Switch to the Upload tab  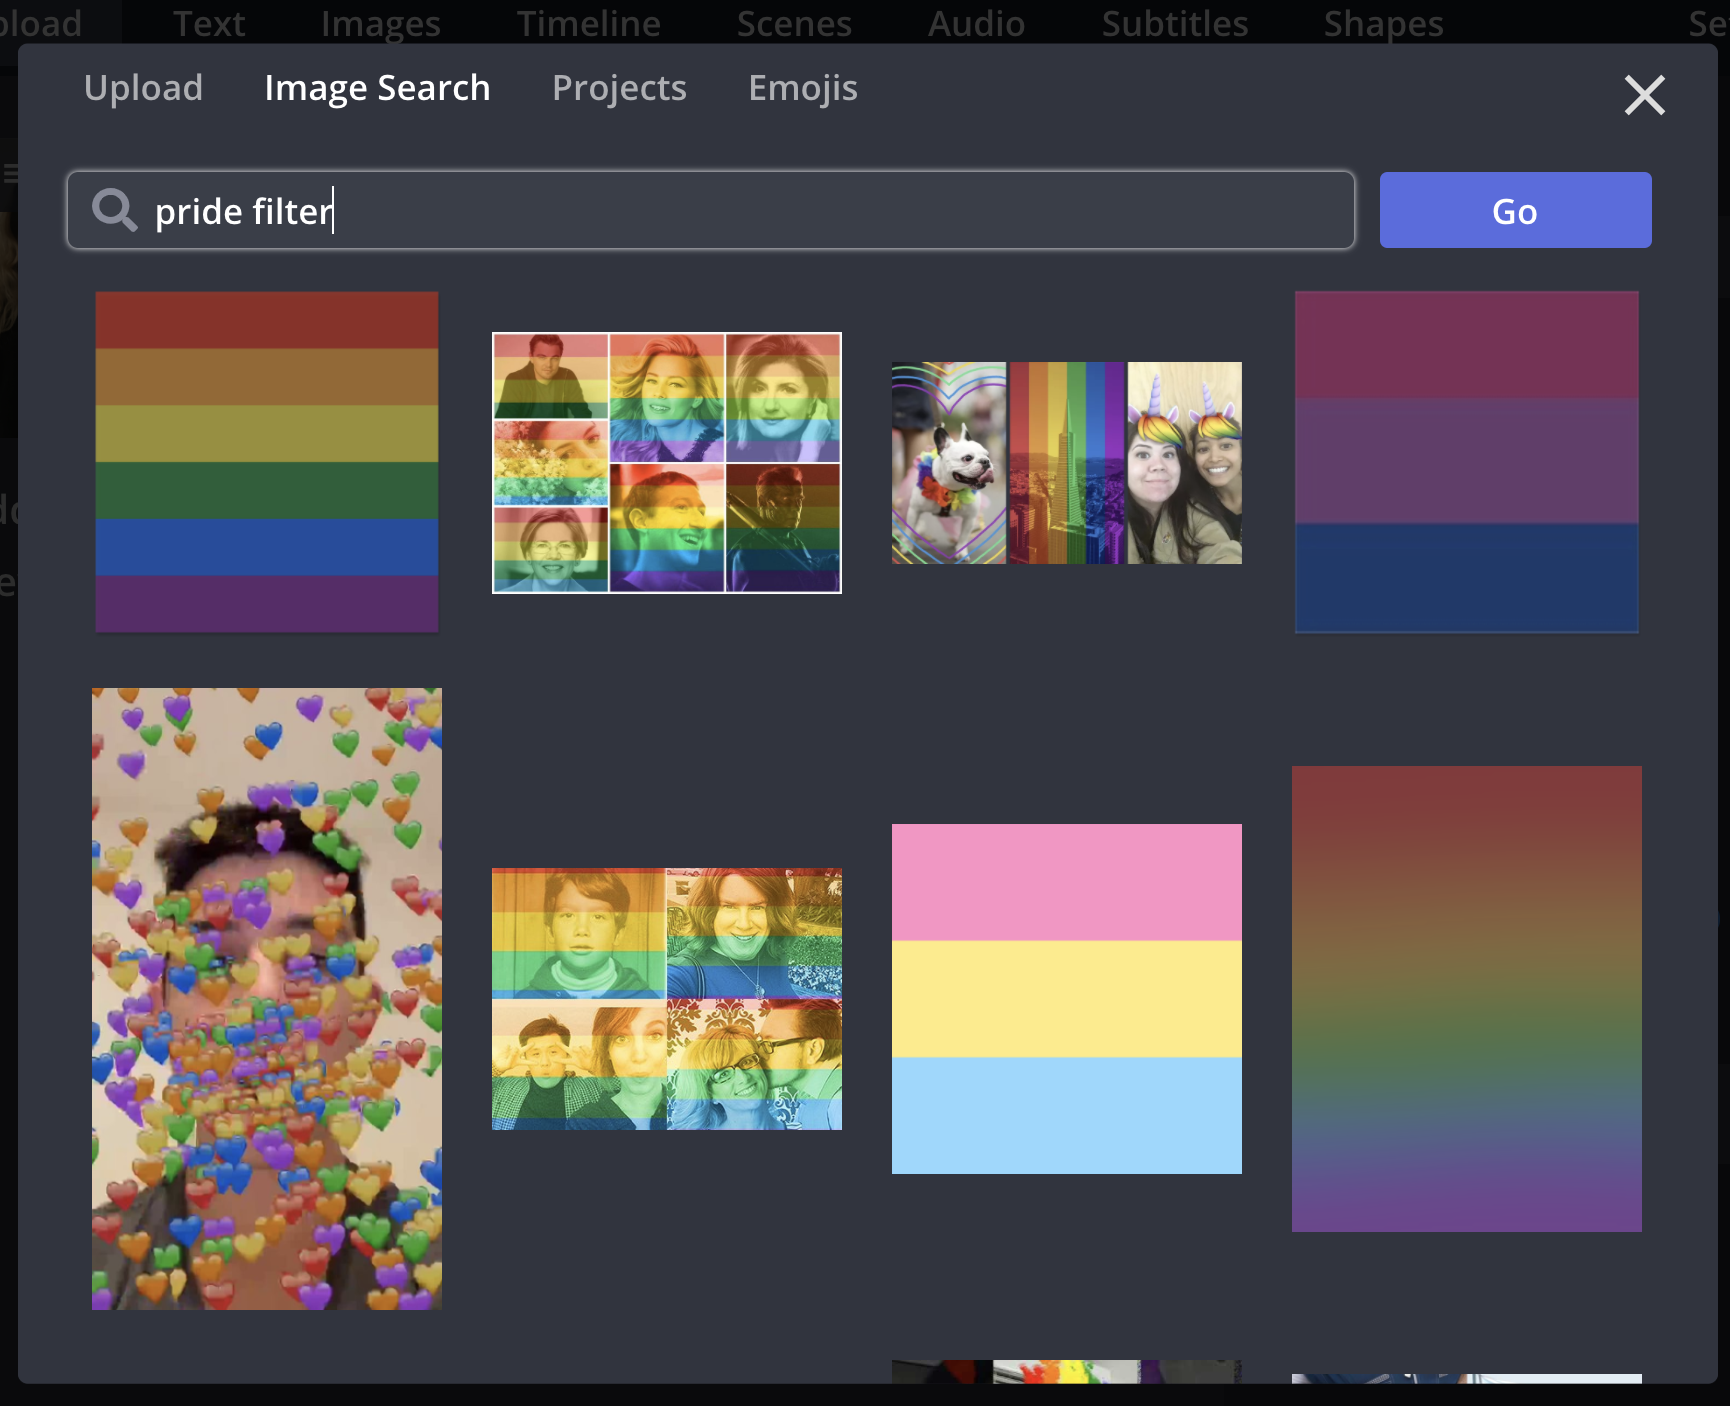coord(143,88)
